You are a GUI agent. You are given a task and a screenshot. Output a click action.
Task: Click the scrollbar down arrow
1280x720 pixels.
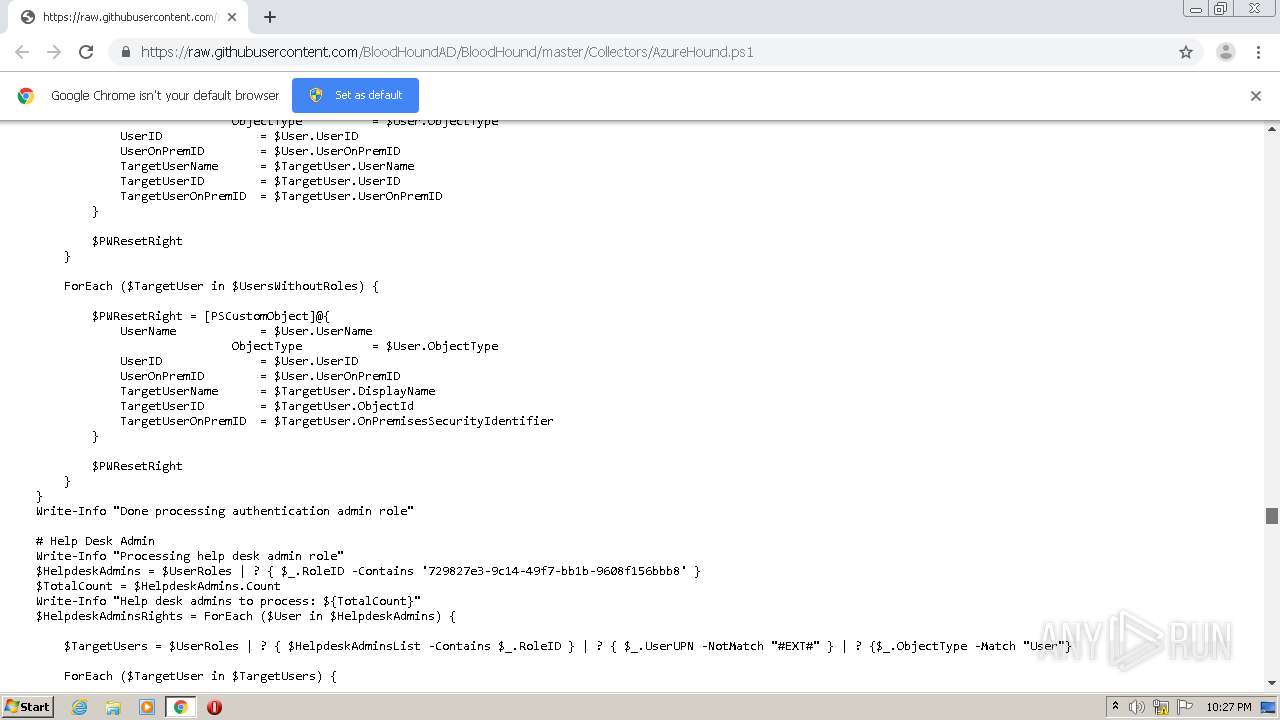[x=1272, y=684]
